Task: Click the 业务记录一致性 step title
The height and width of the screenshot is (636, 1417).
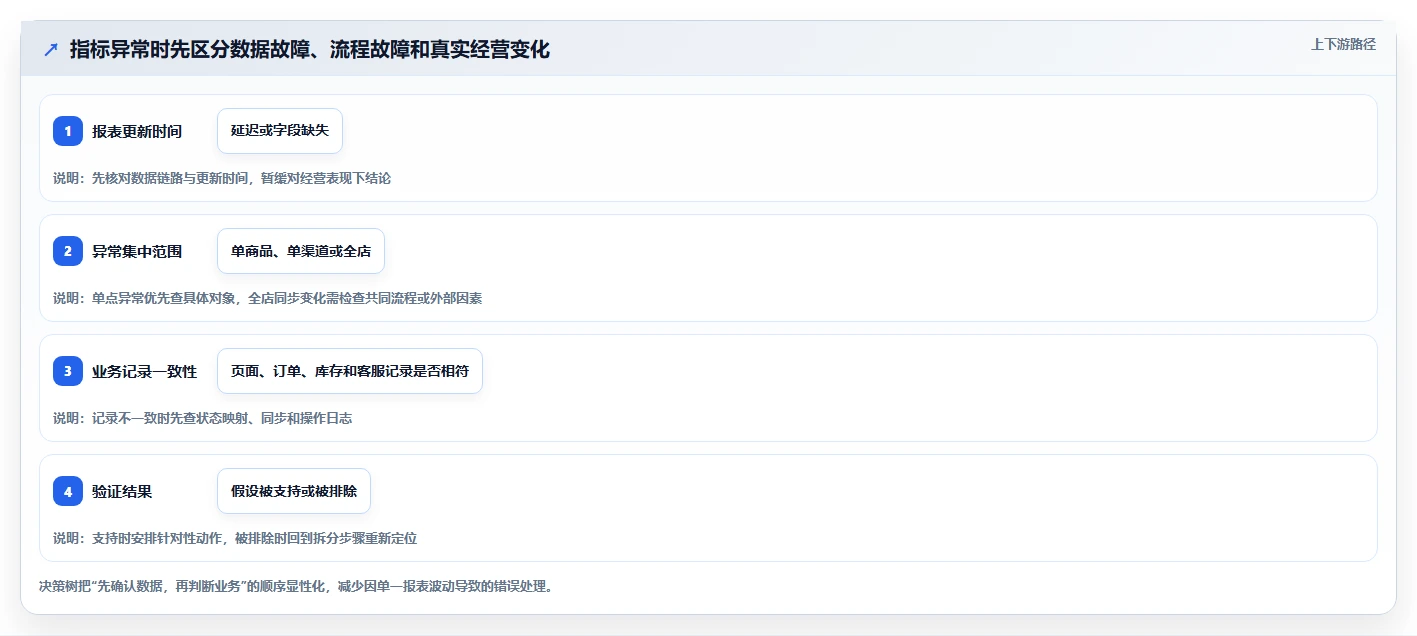Action: (145, 371)
